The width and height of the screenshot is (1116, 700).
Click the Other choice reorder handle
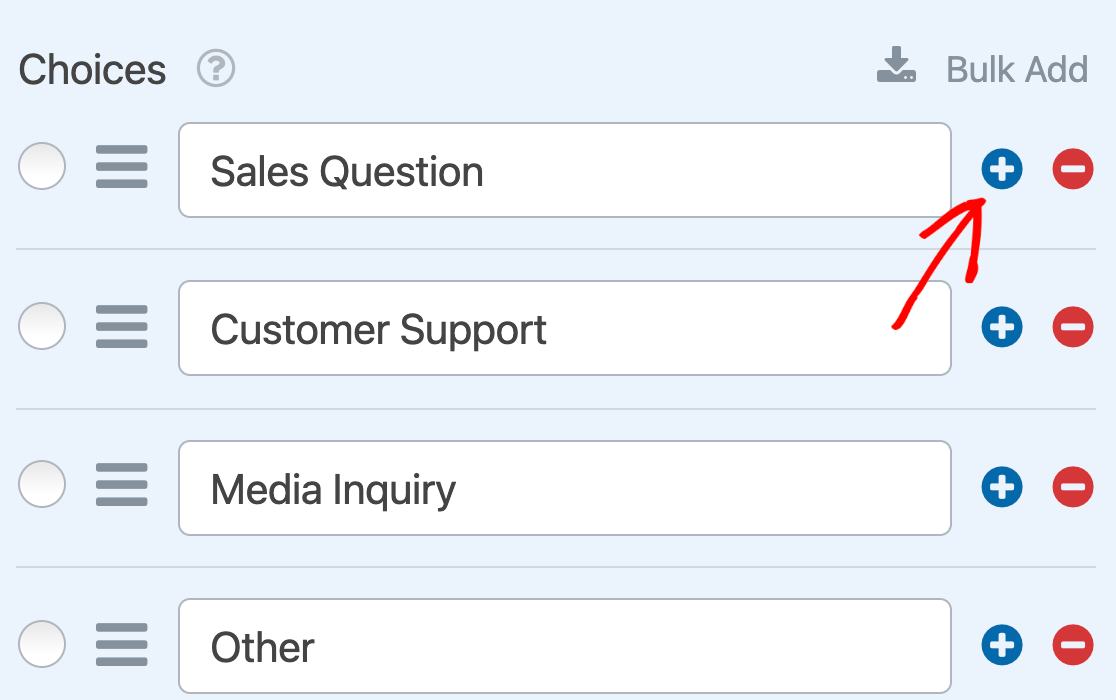coord(122,645)
